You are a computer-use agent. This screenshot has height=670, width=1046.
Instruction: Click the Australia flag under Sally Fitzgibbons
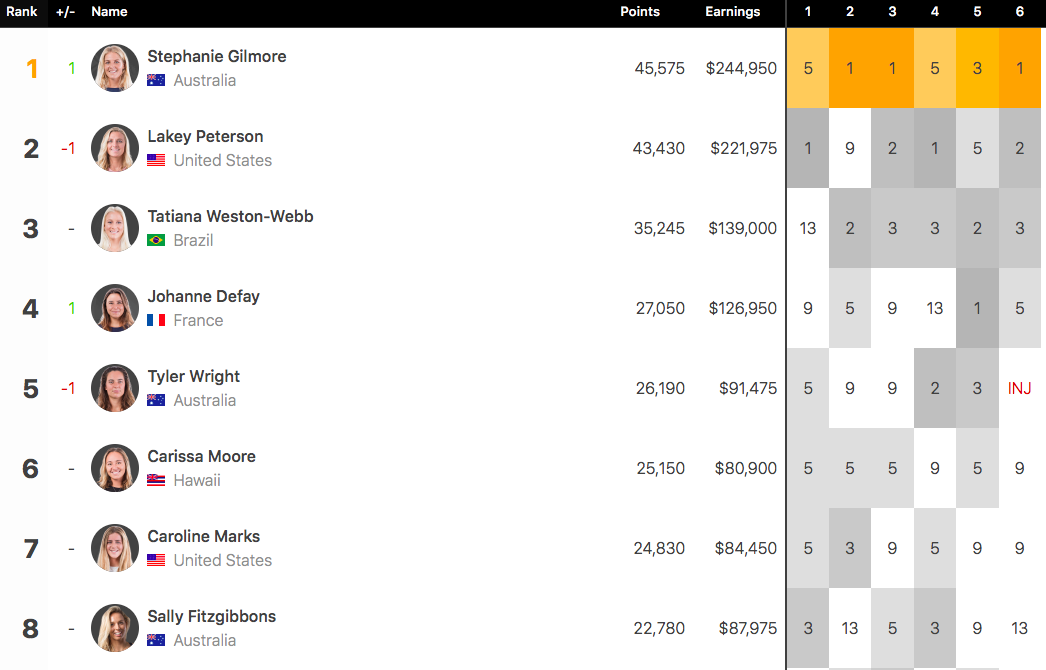(156, 640)
